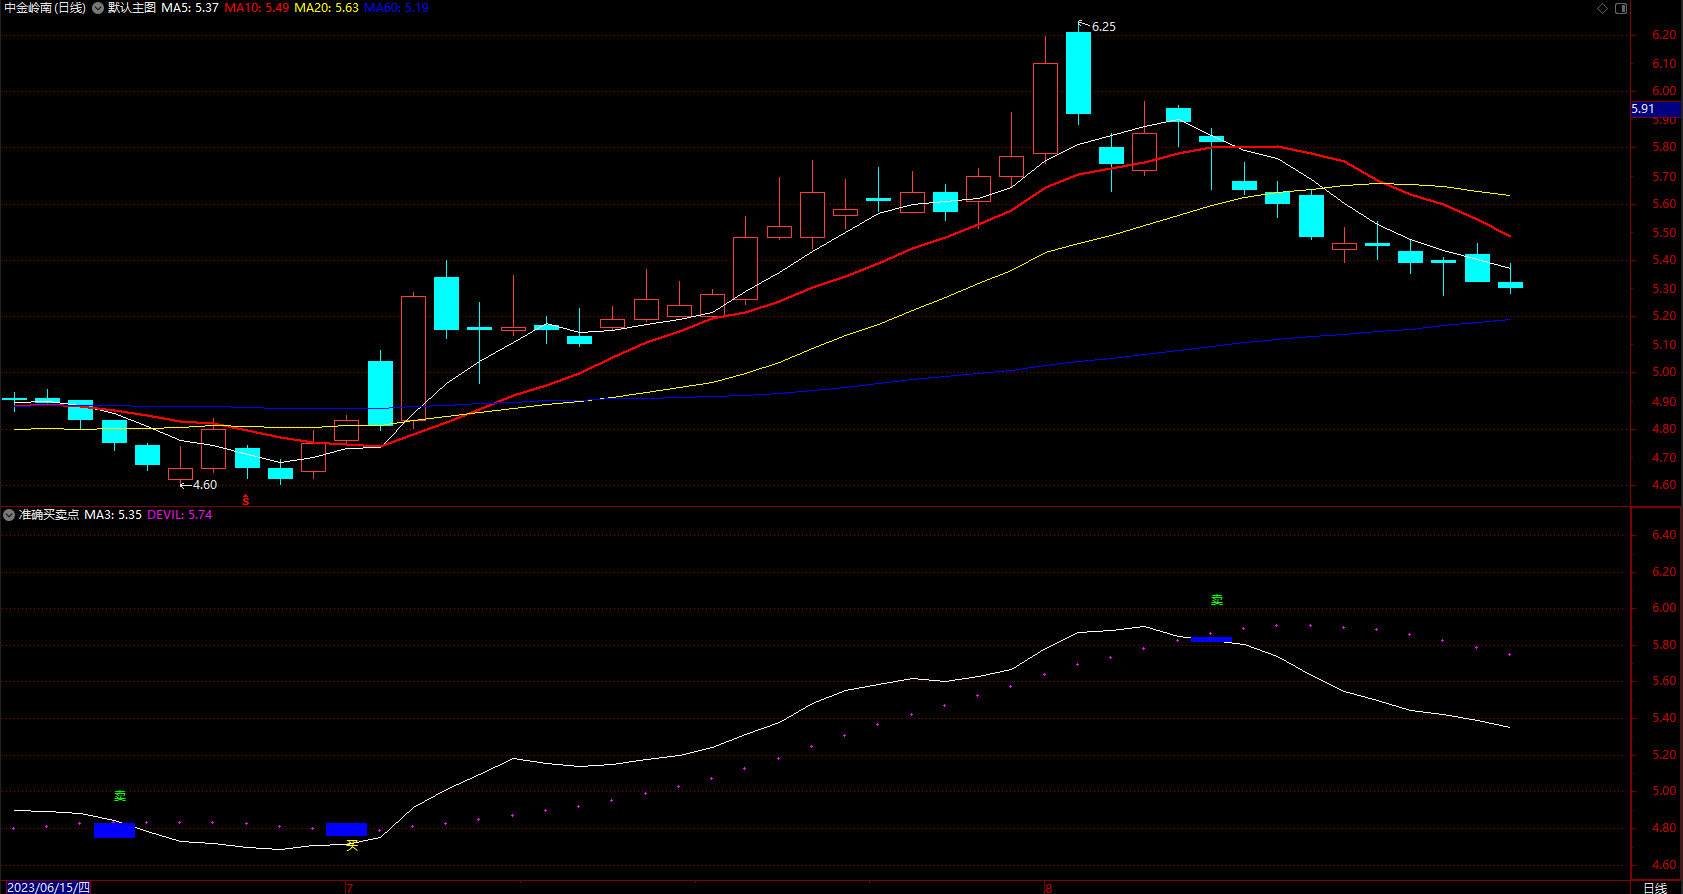The width and height of the screenshot is (1683, 894).
Task: Open dropdown beside 默认主图 indicator
Action: point(98,8)
